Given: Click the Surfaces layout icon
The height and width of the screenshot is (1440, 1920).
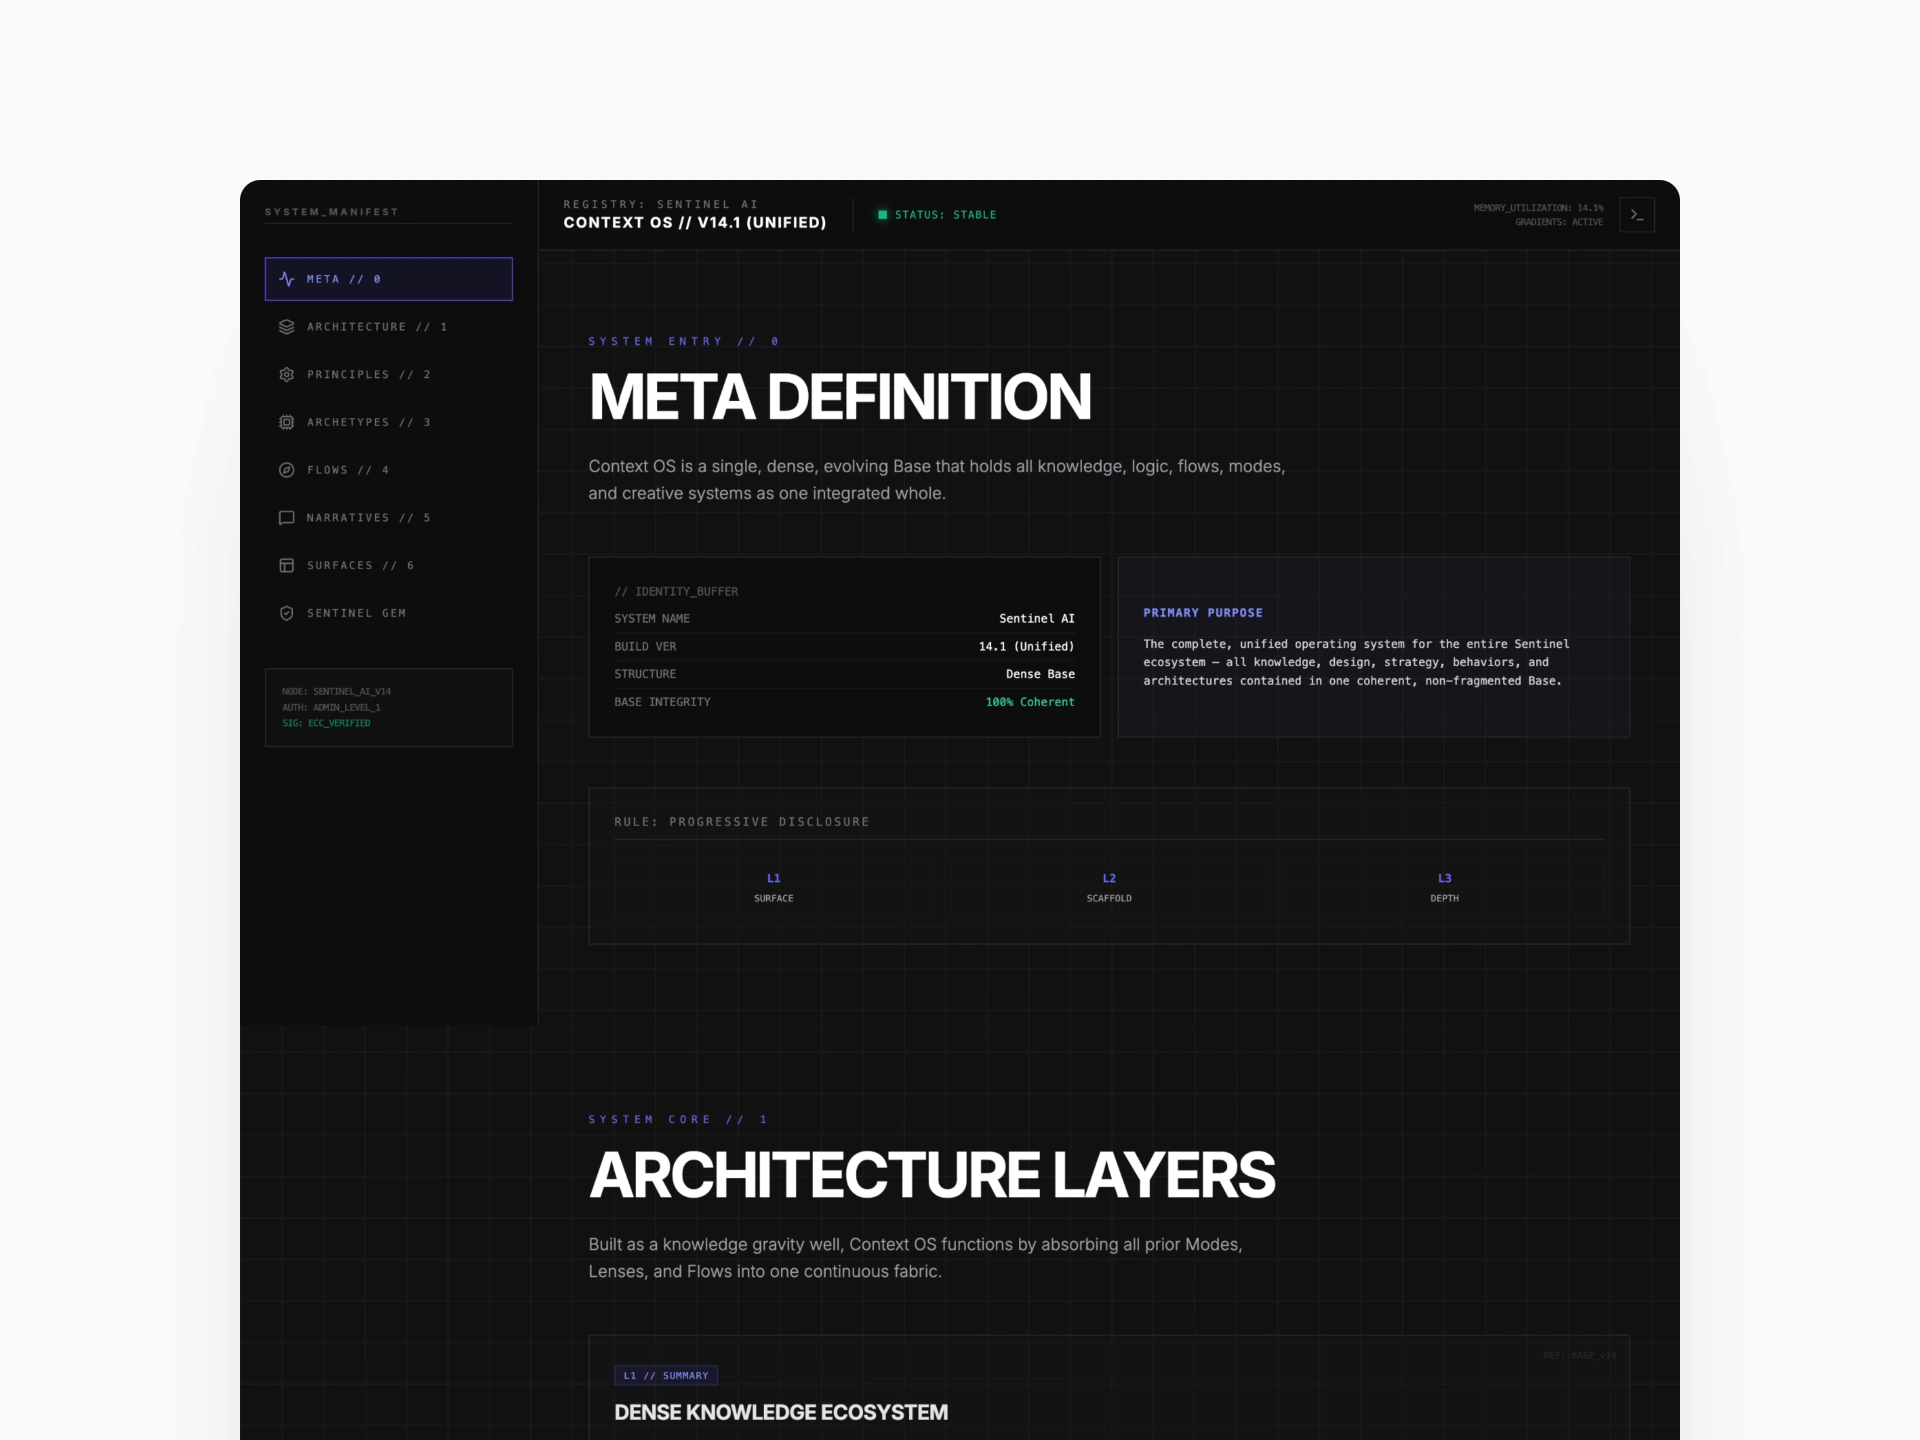Looking at the screenshot, I should tap(287, 566).
